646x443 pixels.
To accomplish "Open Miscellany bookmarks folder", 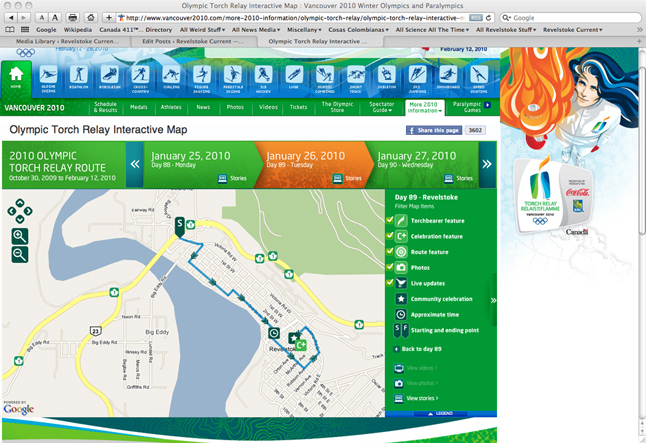I will coord(304,30).
